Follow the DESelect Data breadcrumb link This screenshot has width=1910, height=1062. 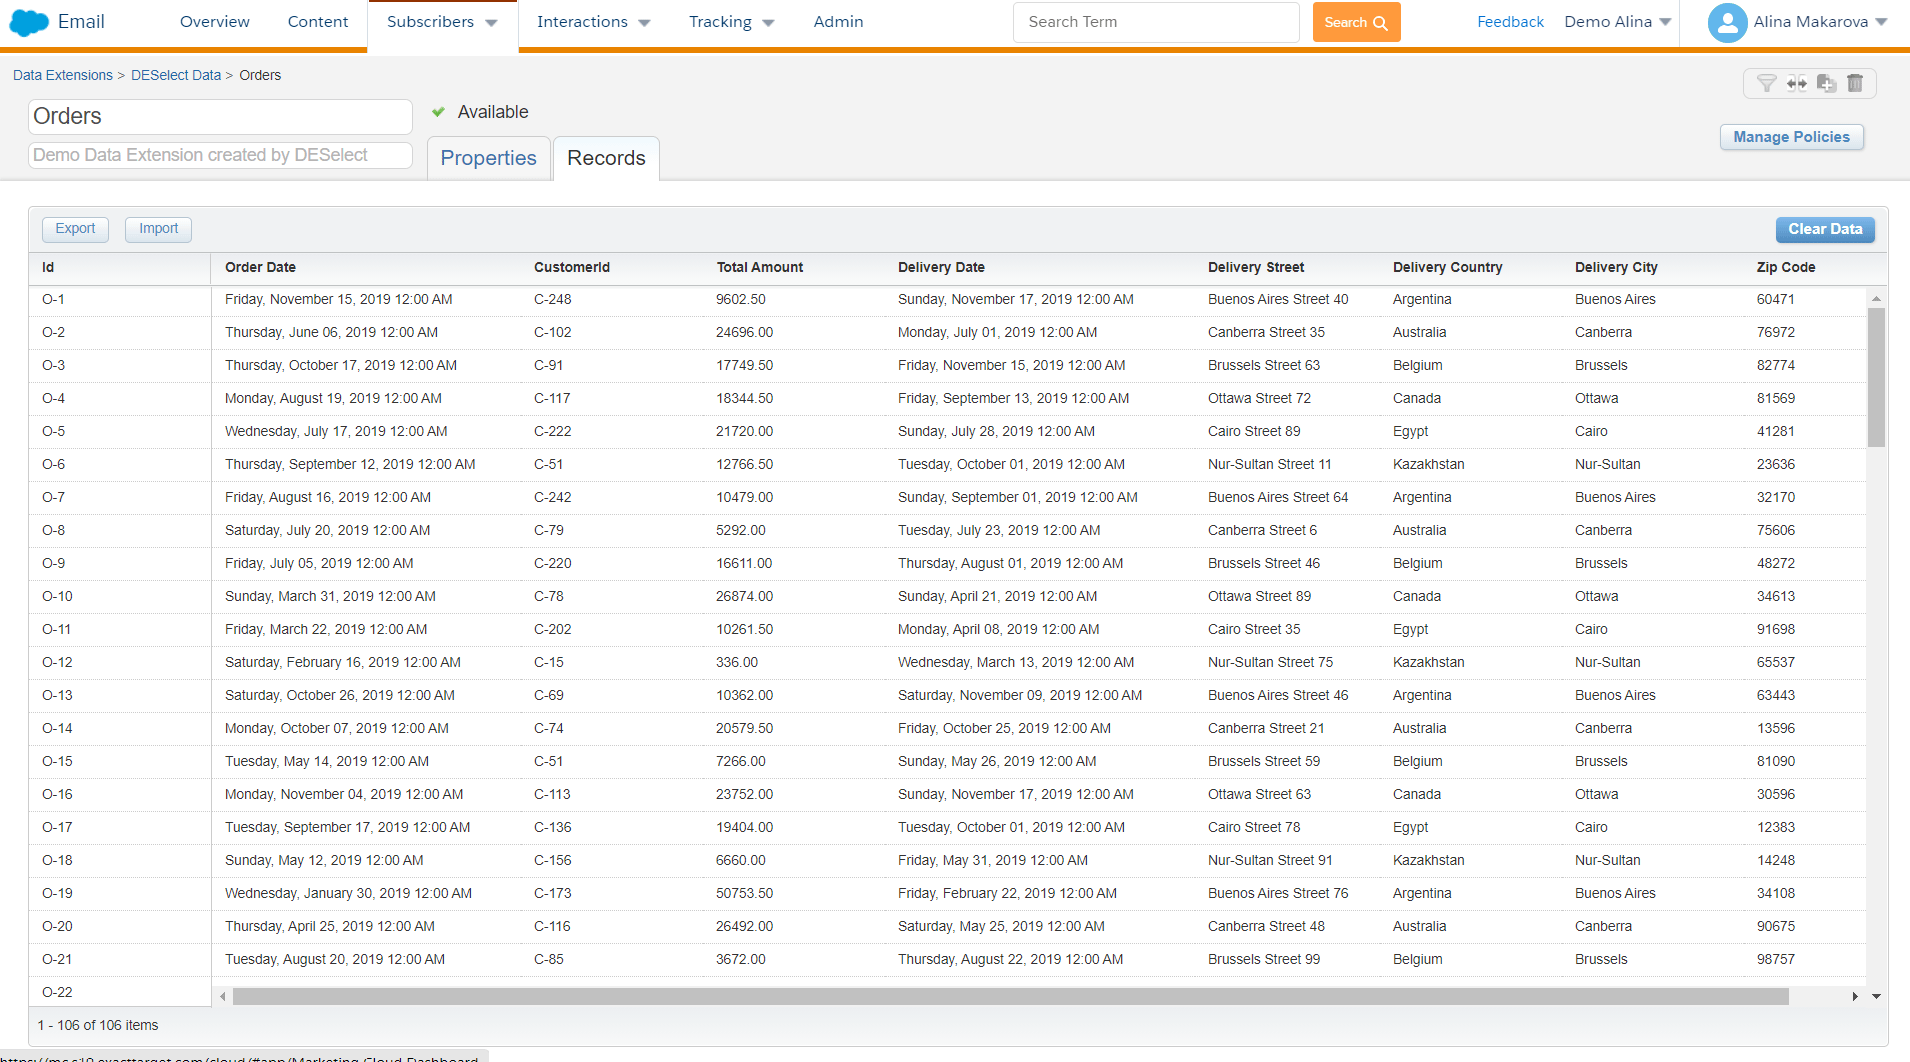[176, 75]
